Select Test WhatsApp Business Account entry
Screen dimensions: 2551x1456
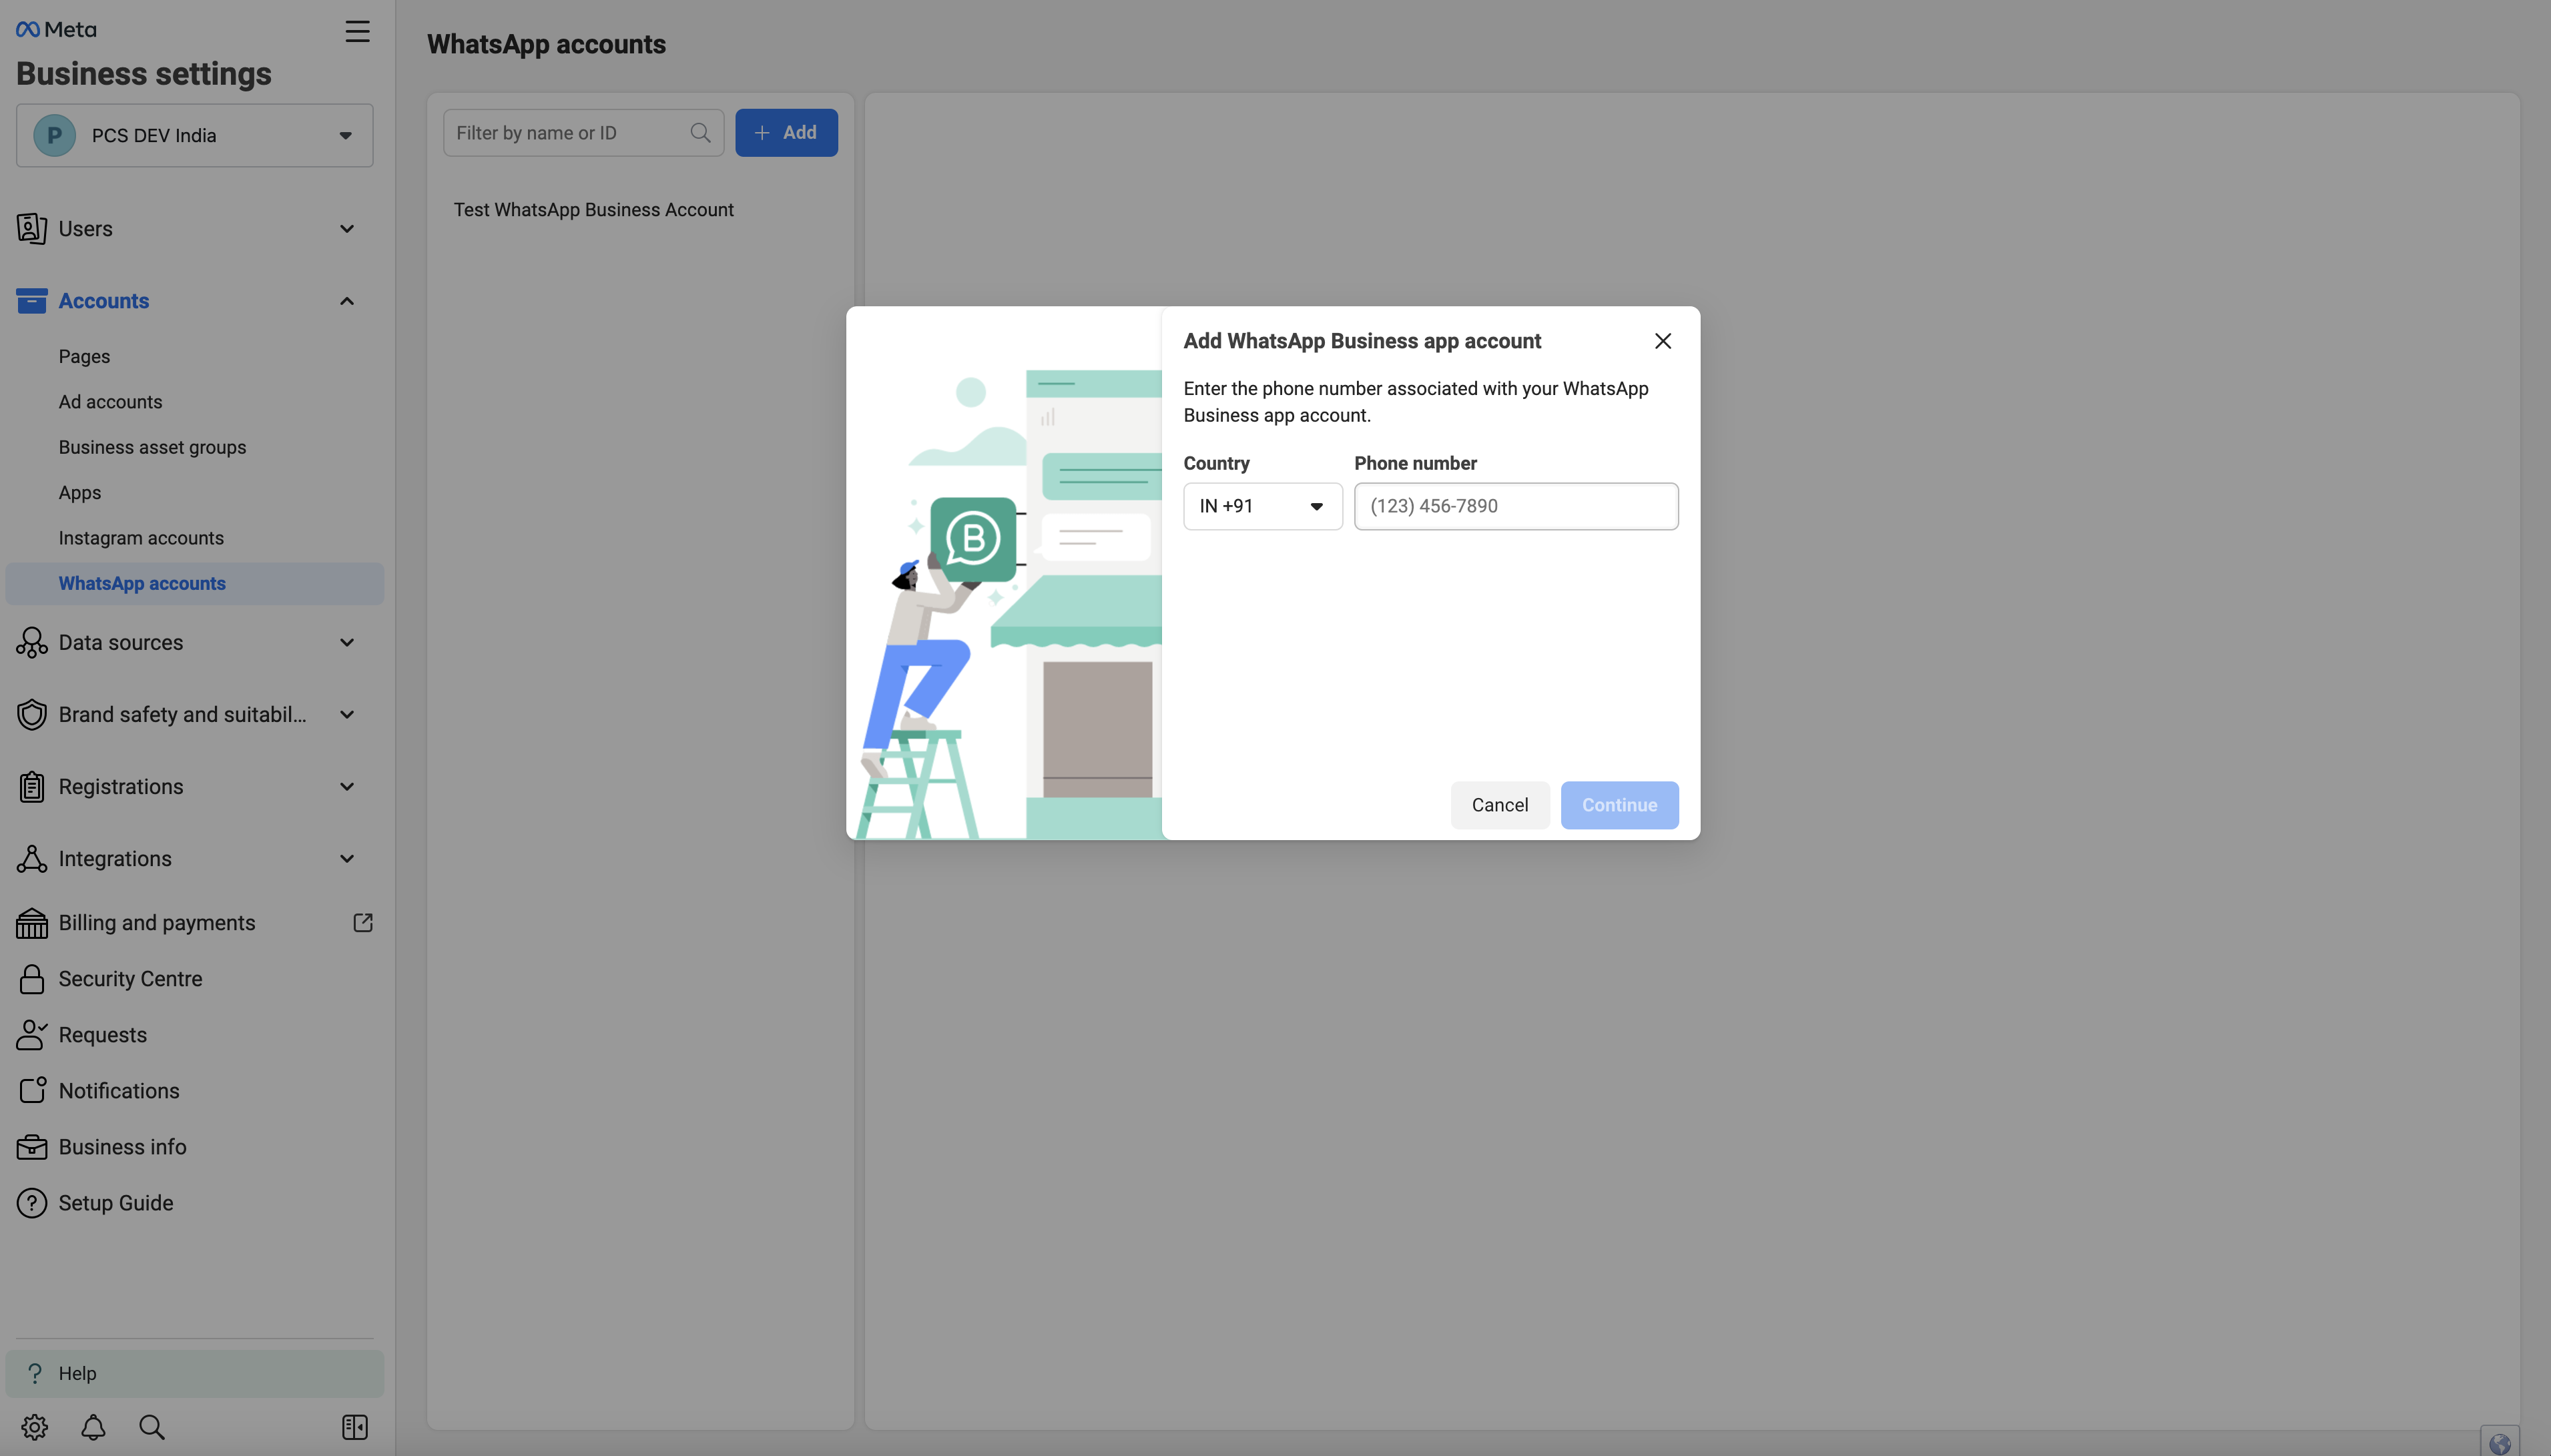(593, 210)
